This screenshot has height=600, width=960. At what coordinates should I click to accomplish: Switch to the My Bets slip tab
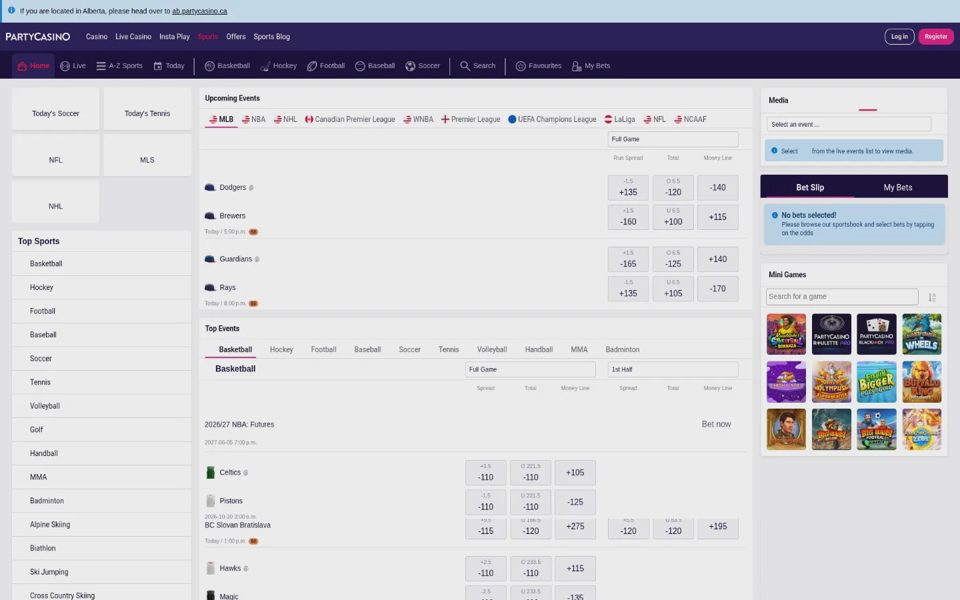pyautogui.click(x=898, y=187)
